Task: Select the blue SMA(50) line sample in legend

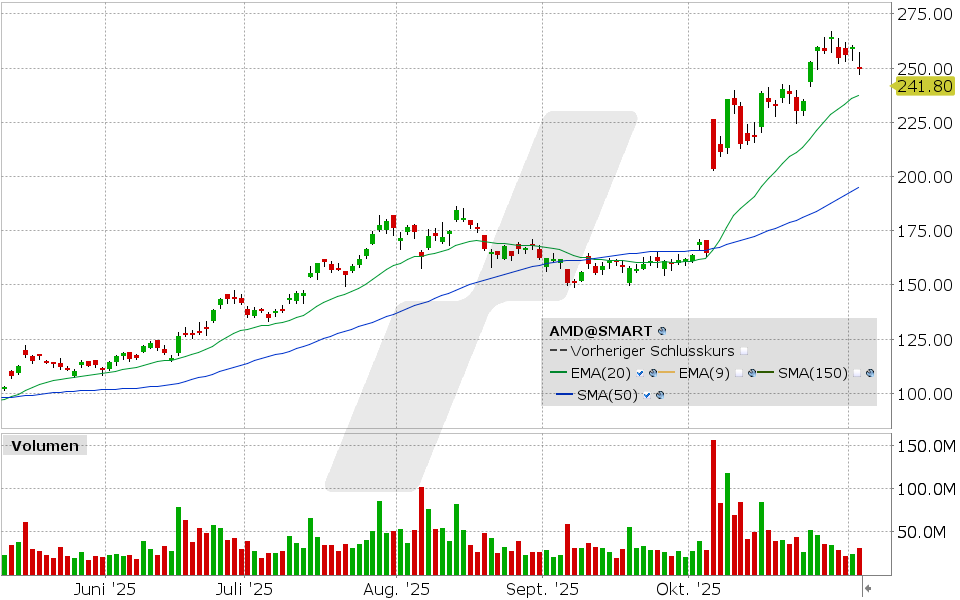Action: [566, 394]
